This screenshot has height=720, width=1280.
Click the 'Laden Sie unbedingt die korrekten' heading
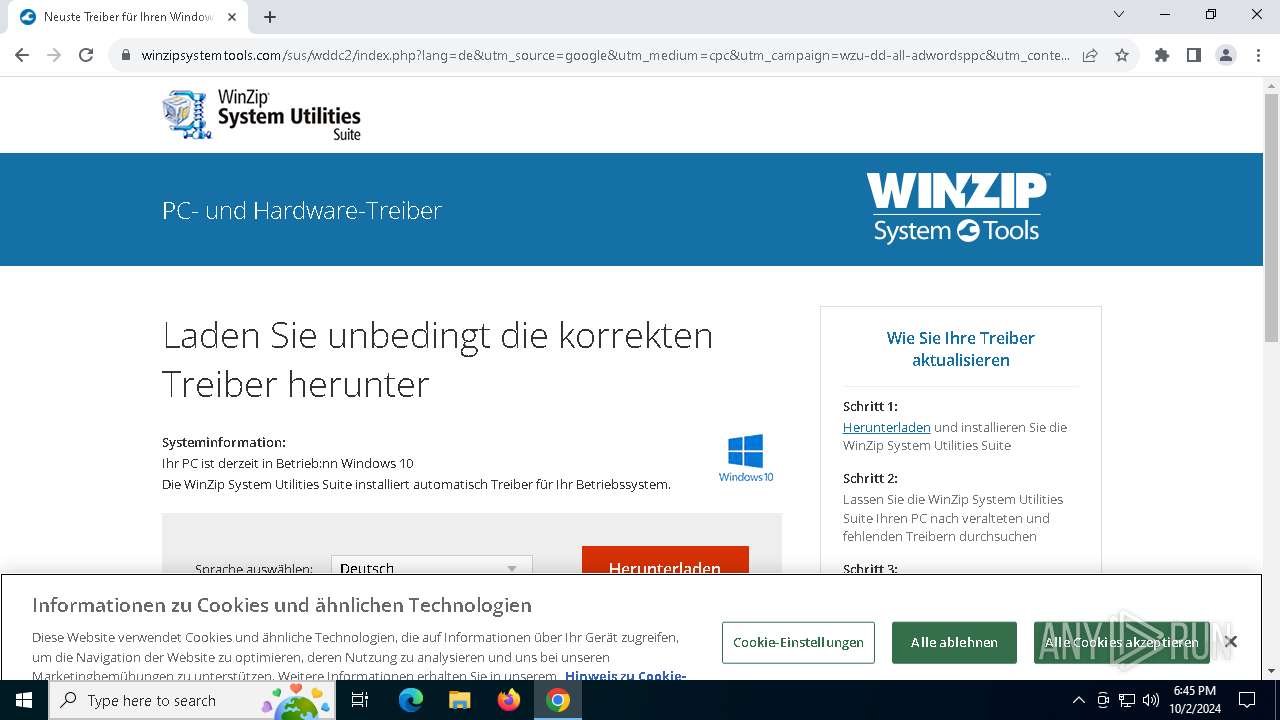tap(438, 359)
